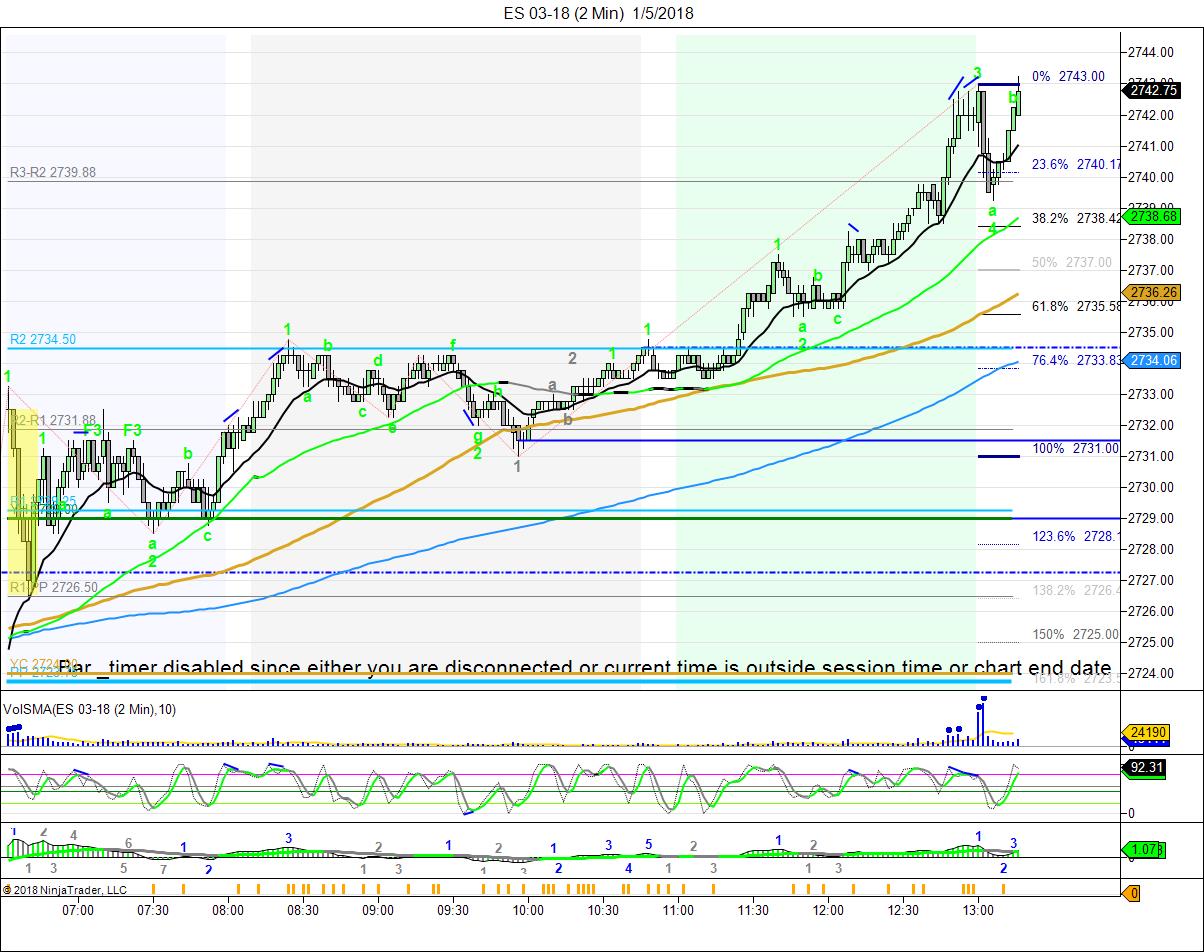Image resolution: width=1204 pixels, height=952 pixels.
Task: Click the 2730.00 price axis label
Action: point(1150,487)
